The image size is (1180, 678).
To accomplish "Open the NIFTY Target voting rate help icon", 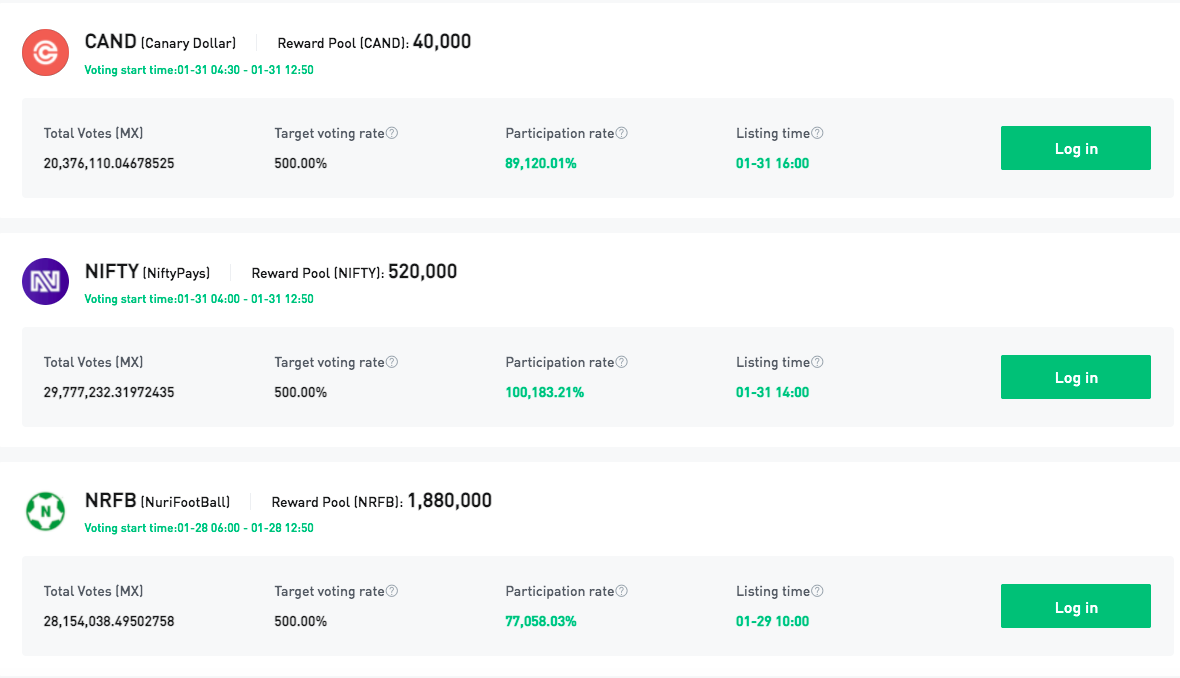I will coord(392,362).
